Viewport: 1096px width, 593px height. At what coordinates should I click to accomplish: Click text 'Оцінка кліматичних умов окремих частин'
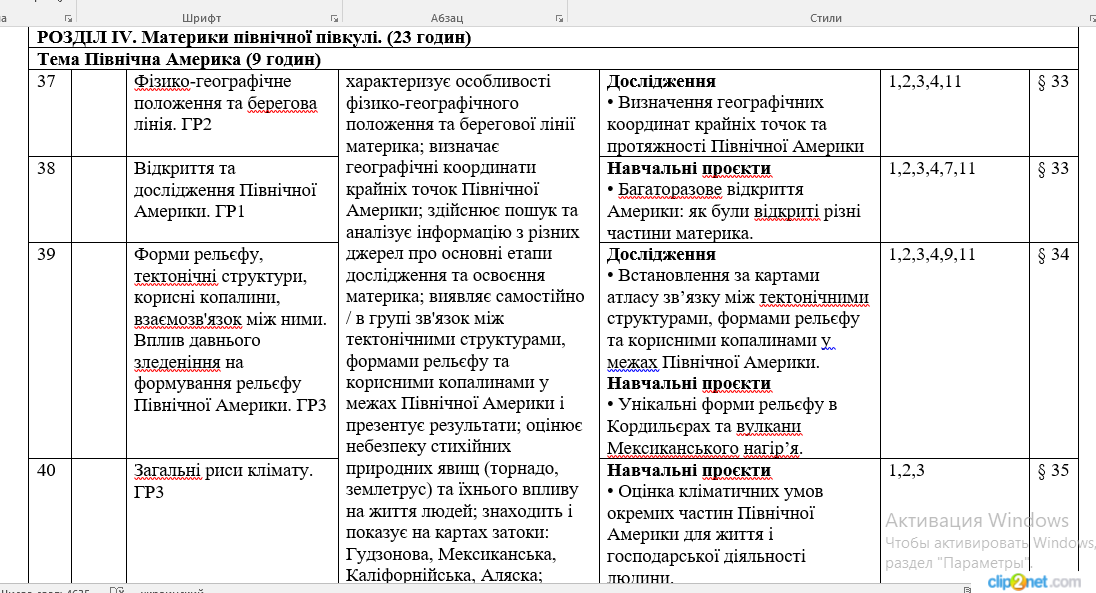[x=715, y=502]
